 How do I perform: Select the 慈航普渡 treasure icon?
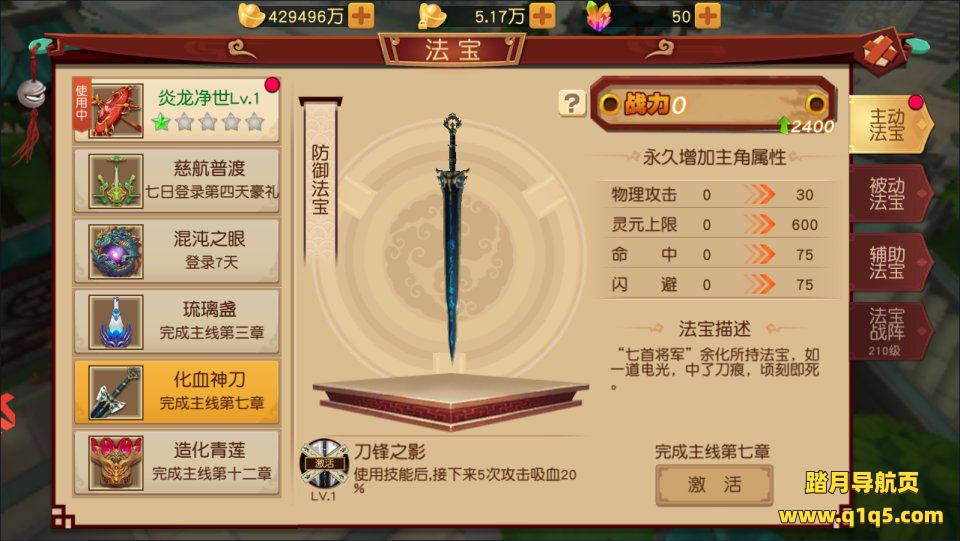(116, 181)
